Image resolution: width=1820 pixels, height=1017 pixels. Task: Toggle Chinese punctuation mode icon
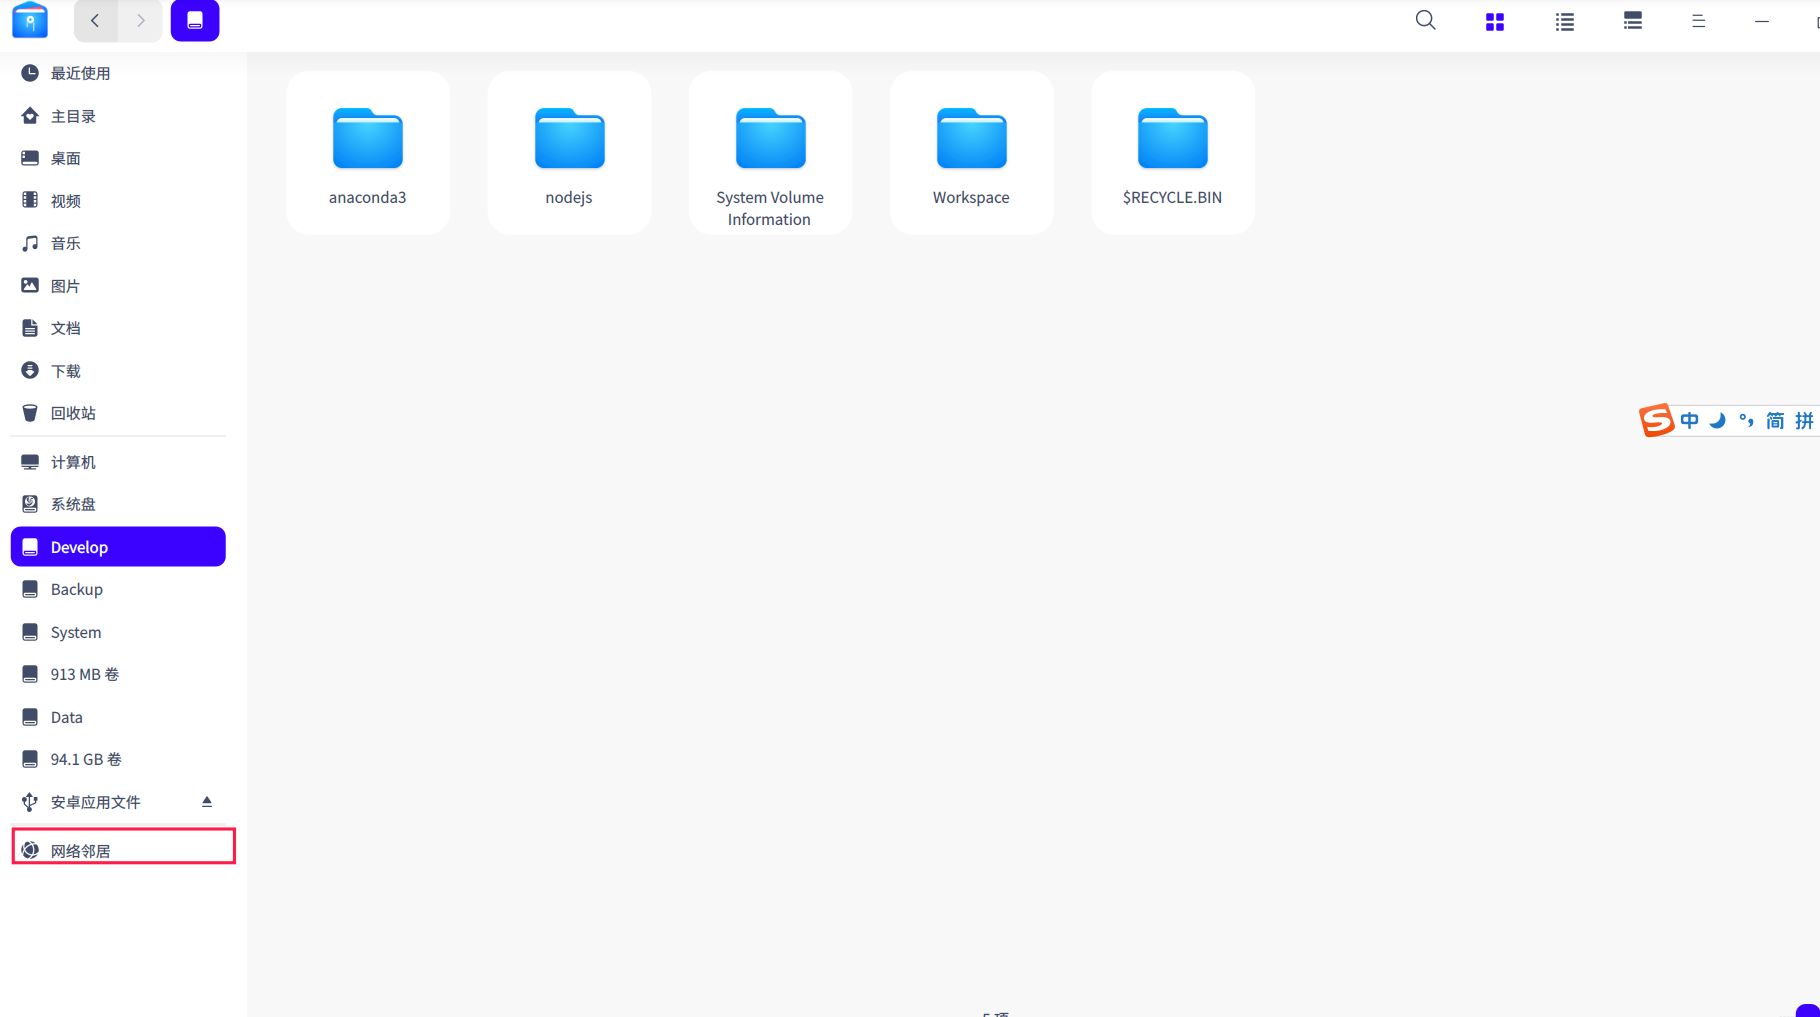pyautogui.click(x=1747, y=421)
